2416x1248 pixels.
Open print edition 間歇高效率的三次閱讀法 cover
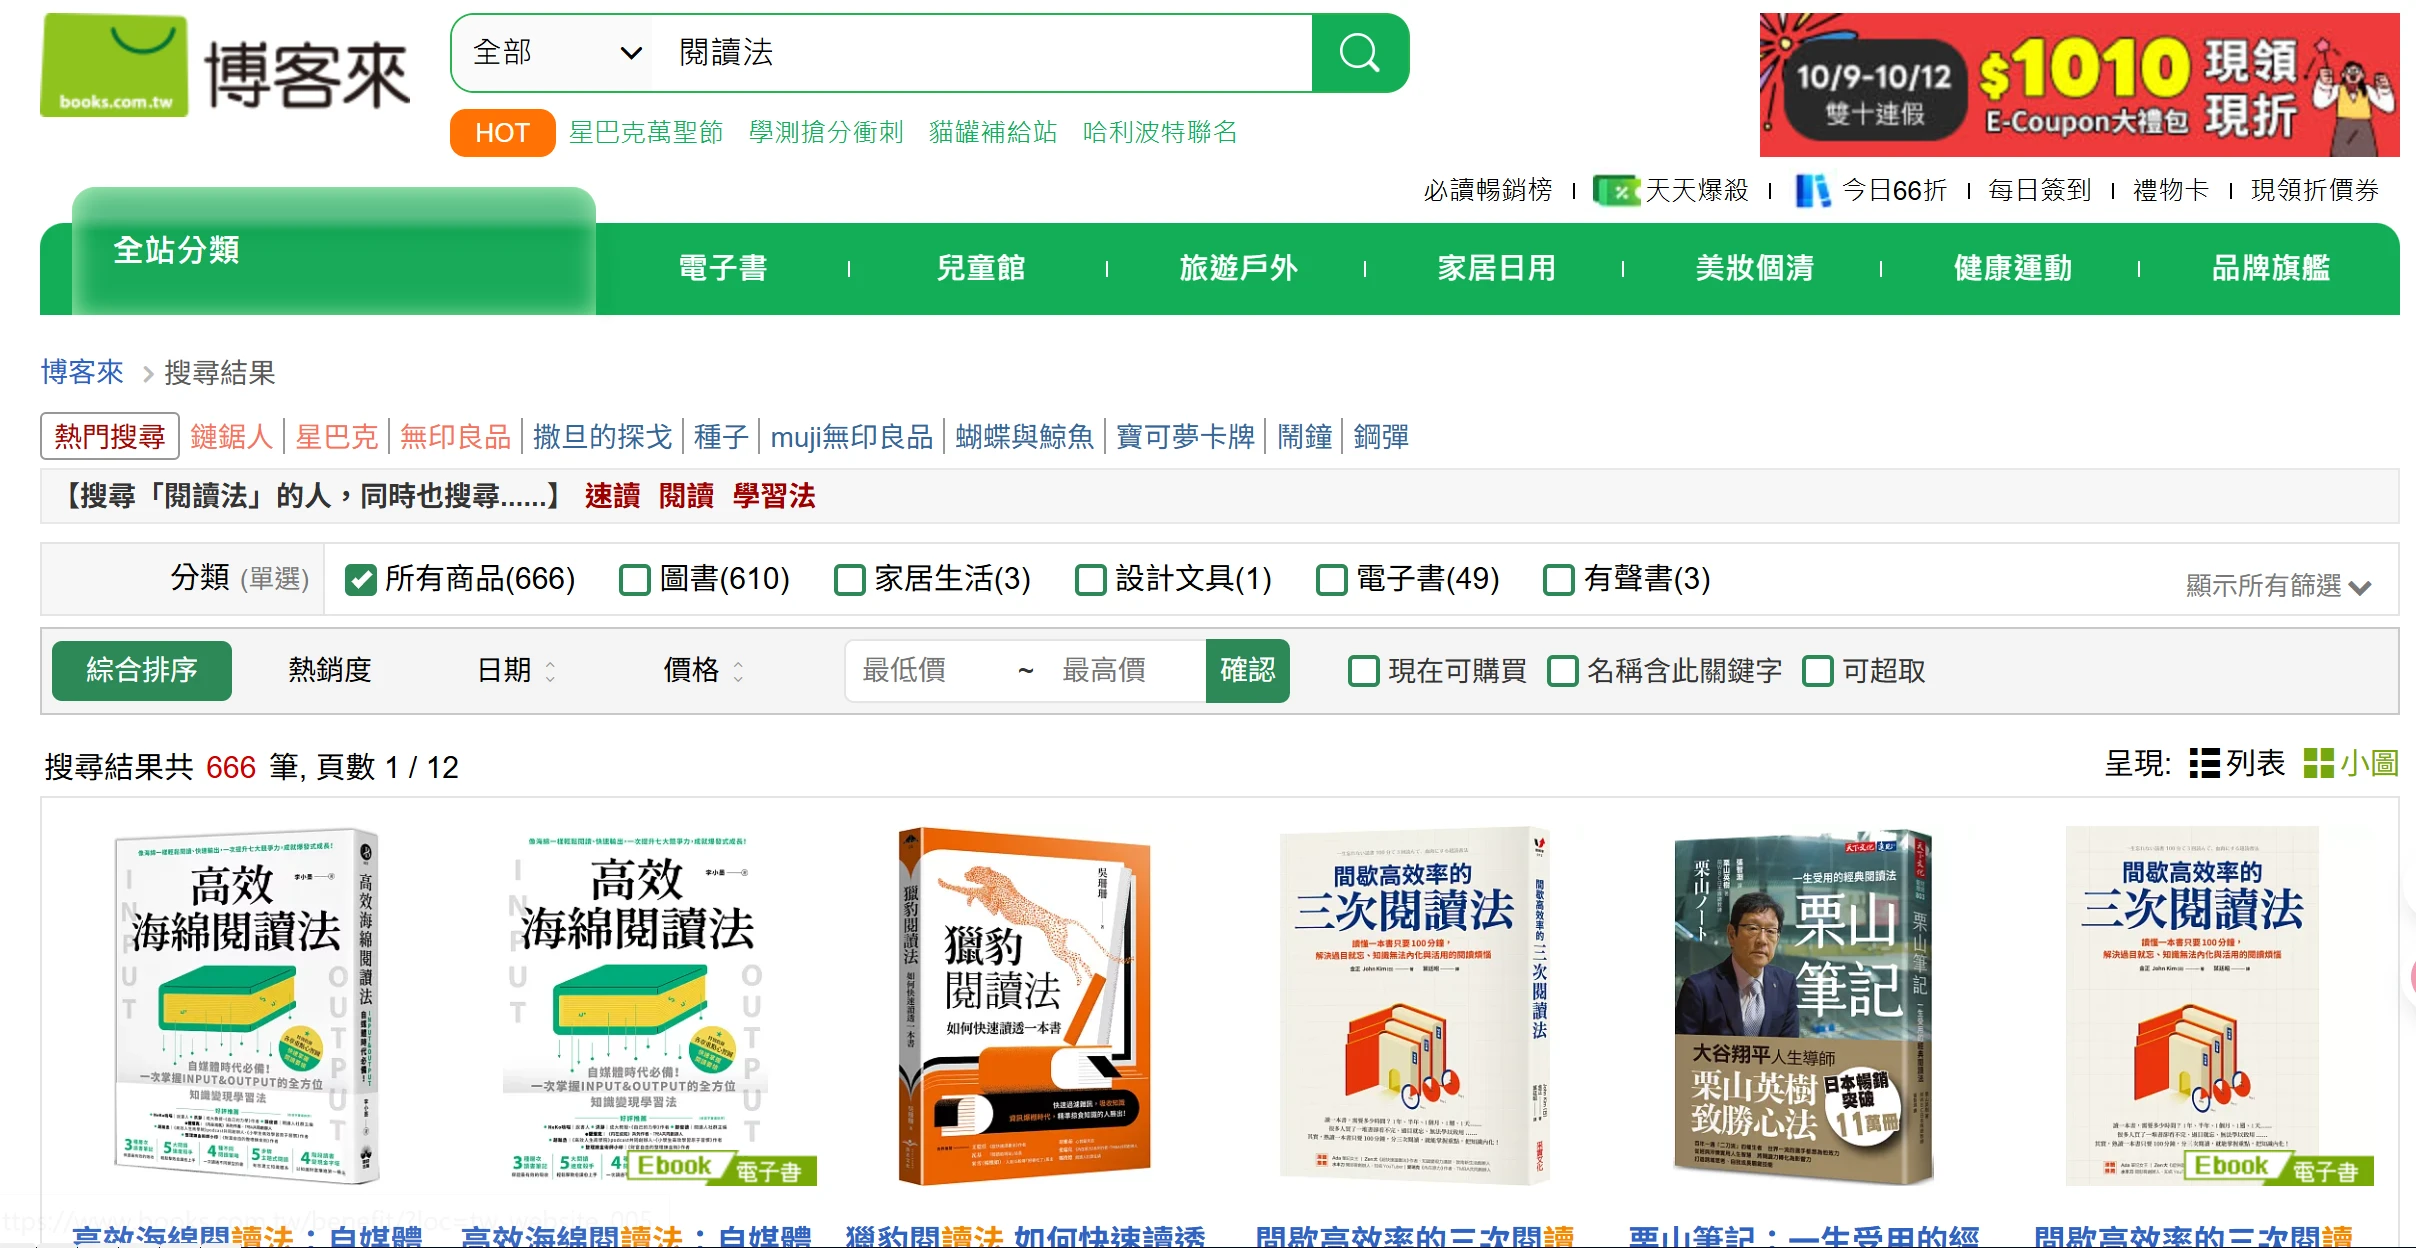coord(1414,1006)
